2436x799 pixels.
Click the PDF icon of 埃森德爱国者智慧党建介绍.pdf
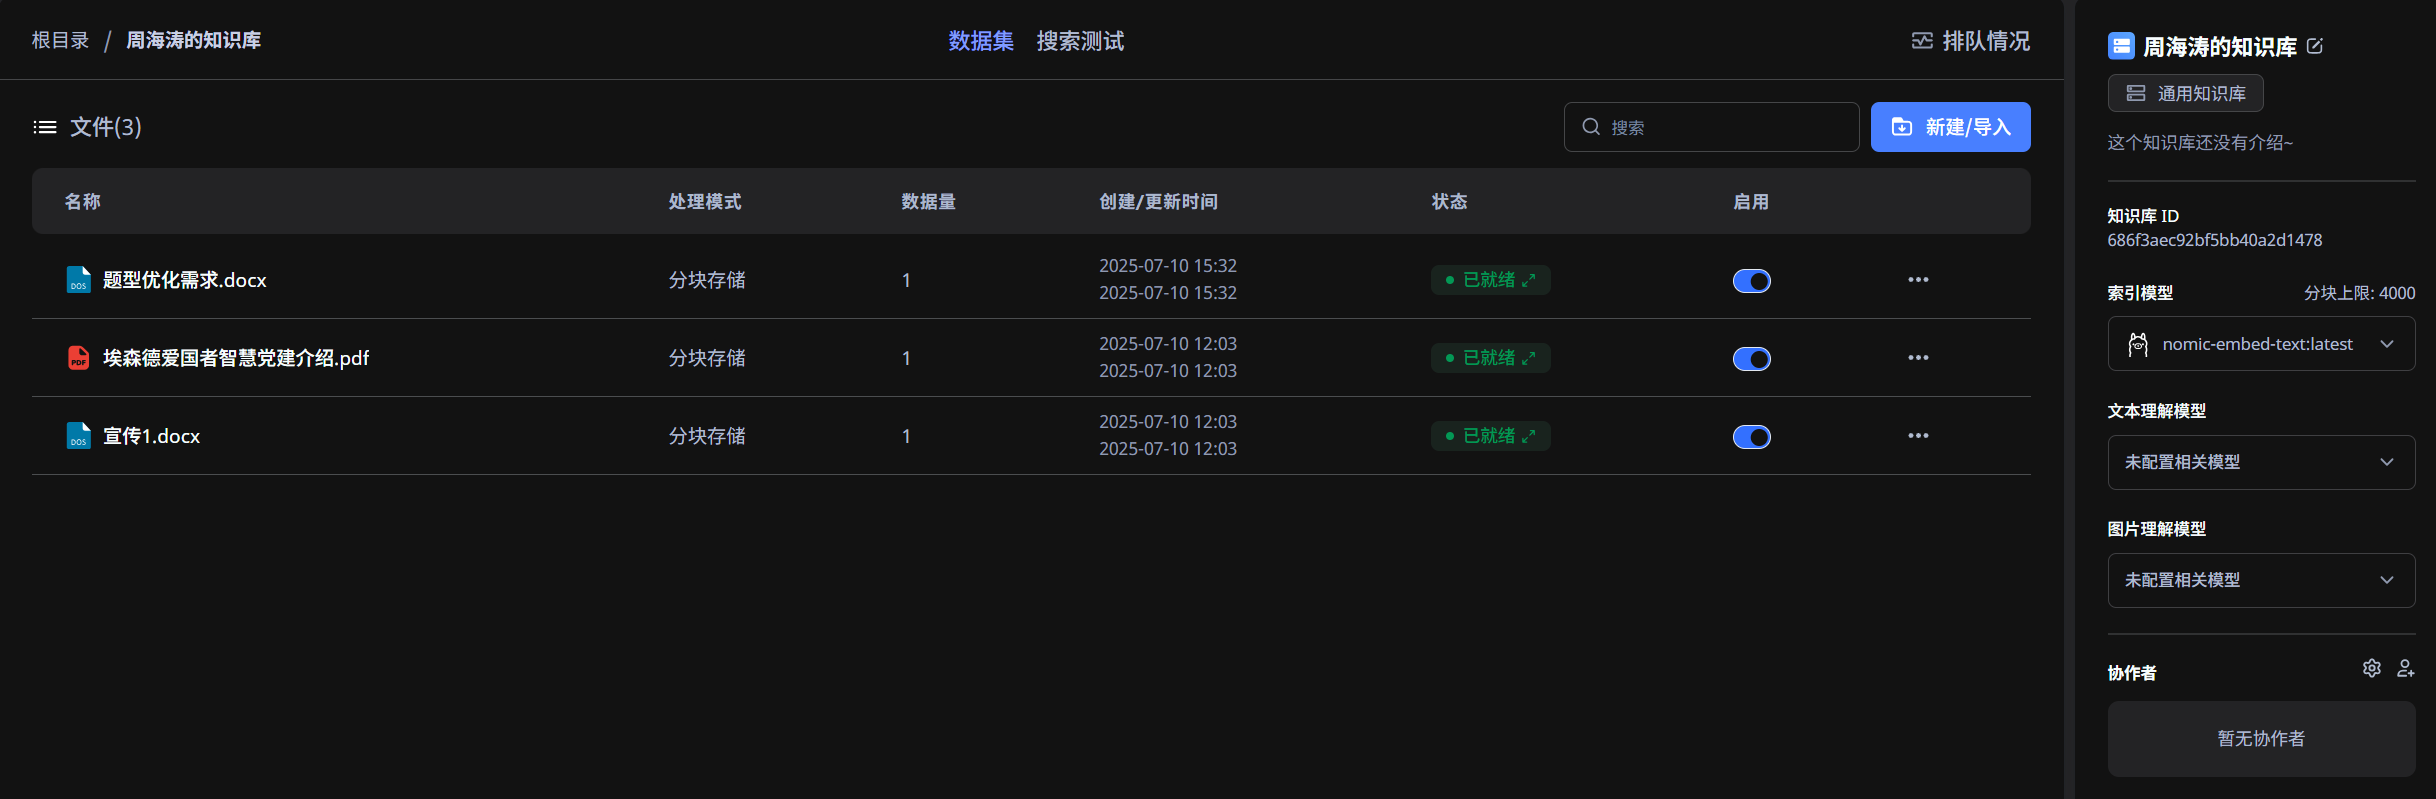point(78,358)
